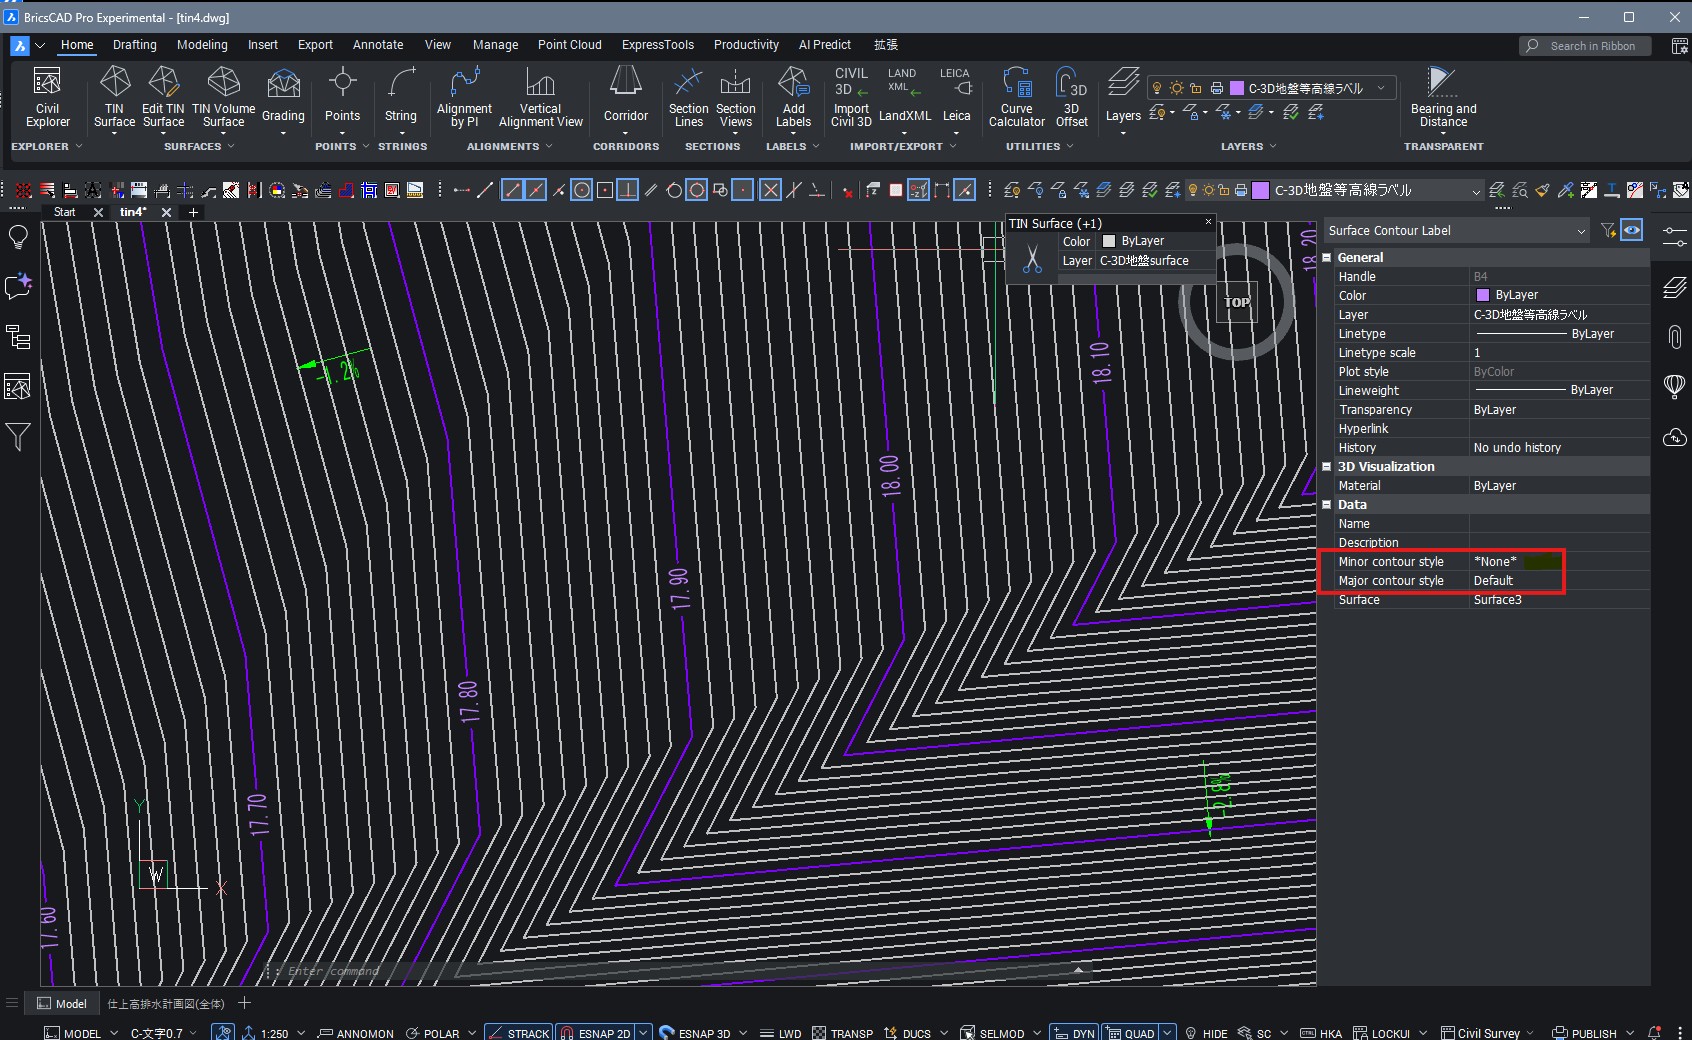Viewport: 1692px width, 1040px height.
Task: Click the Color ByLayer swatch in properties
Action: tap(1483, 295)
